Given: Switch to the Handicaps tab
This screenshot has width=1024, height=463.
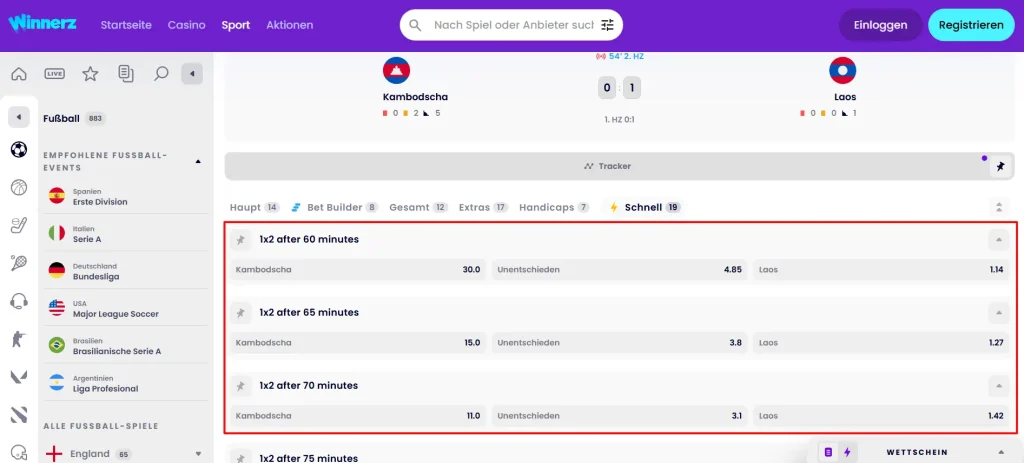Looking at the screenshot, I should tap(554, 208).
